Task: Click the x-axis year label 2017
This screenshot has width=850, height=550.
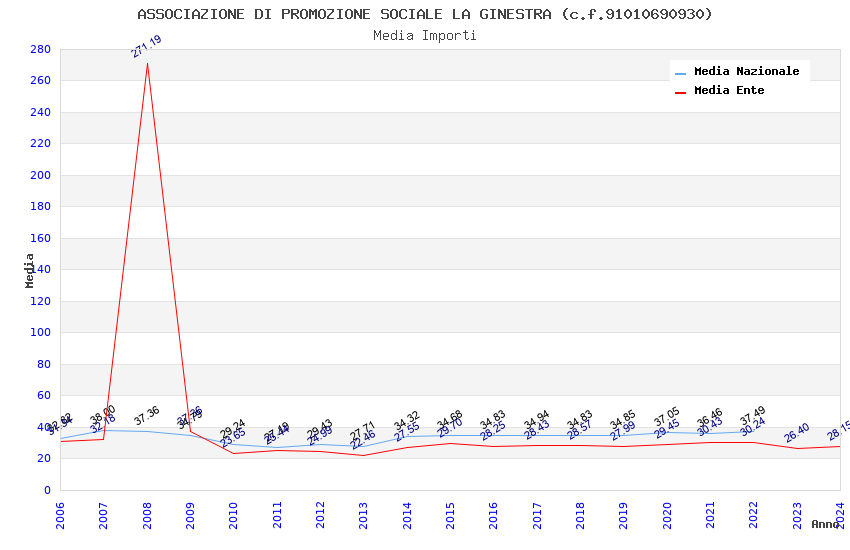Action: click(x=537, y=515)
